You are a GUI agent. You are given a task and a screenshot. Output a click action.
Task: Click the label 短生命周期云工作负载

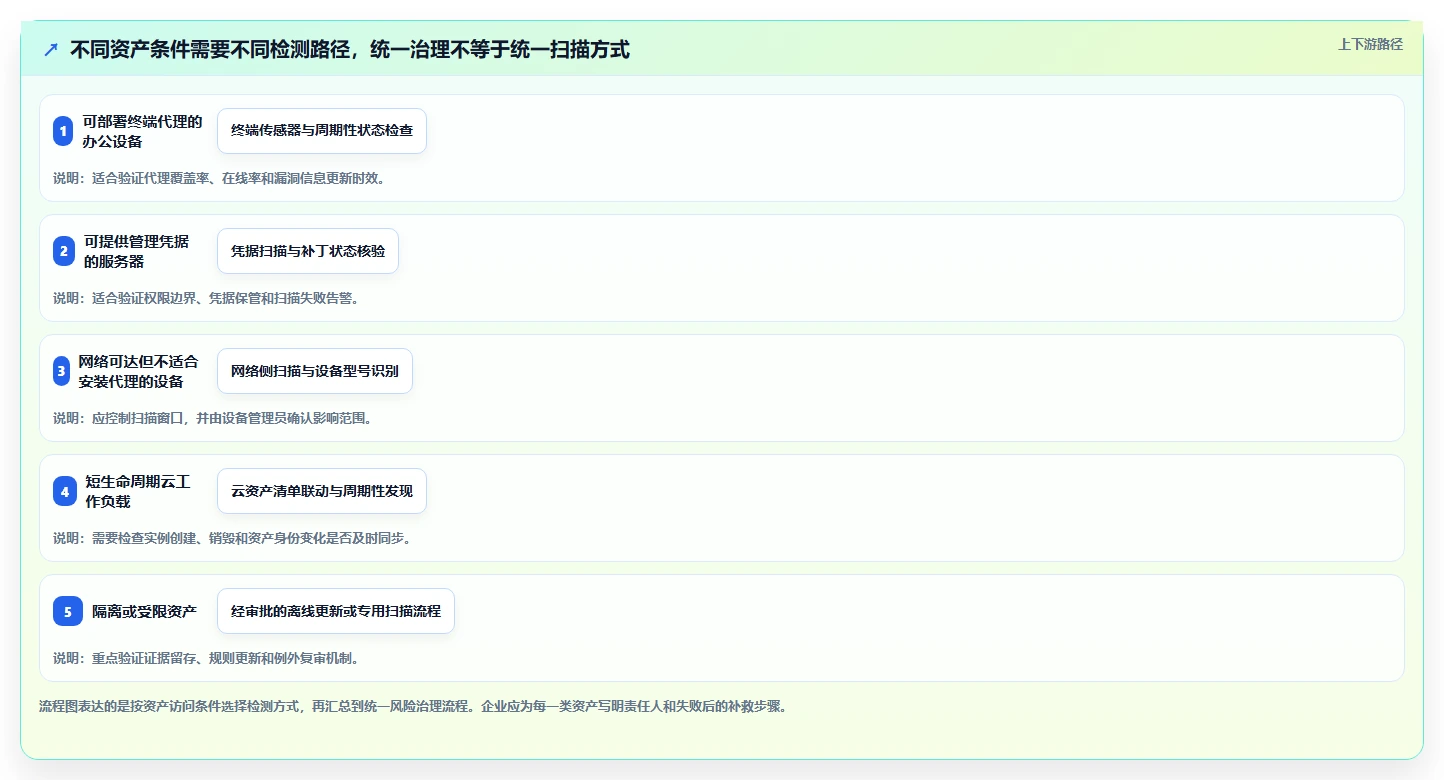138,491
